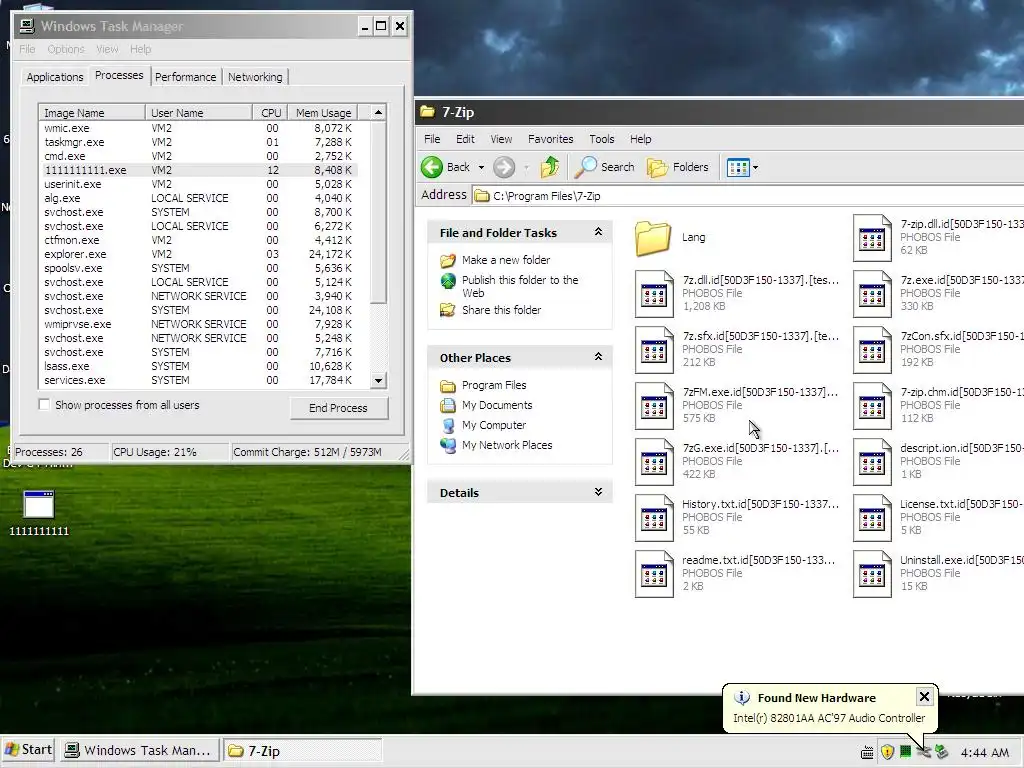This screenshot has height=768, width=1024.
Task: Click the Start button
Action: (29, 750)
